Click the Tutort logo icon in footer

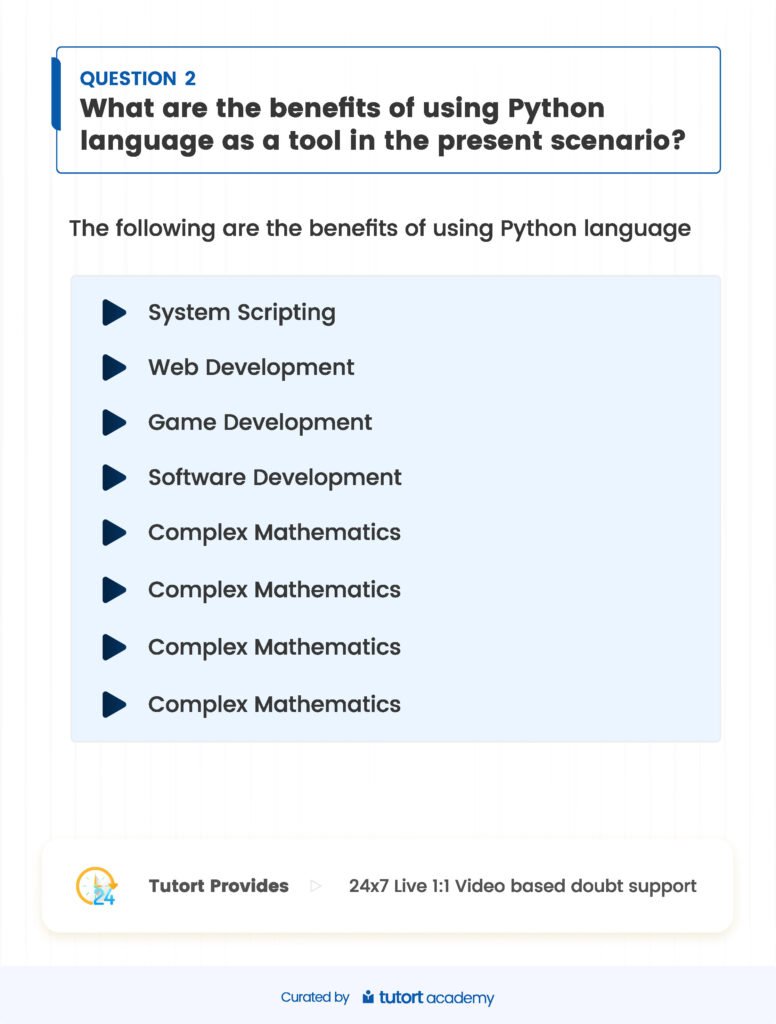click(x=368, y=997)
